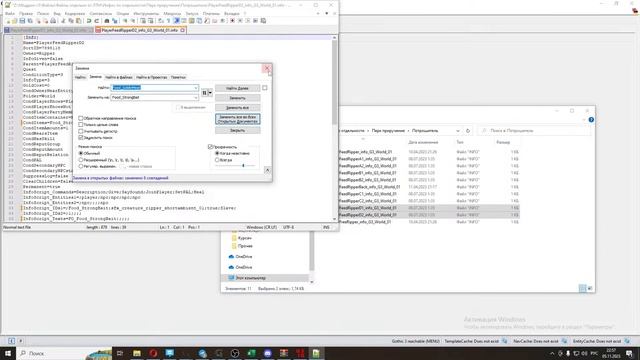Uncheck 'Зациклить поиск' checkbox
This screenshot has height=360, width=640.
pyautogui.click(x=81, y=138)
